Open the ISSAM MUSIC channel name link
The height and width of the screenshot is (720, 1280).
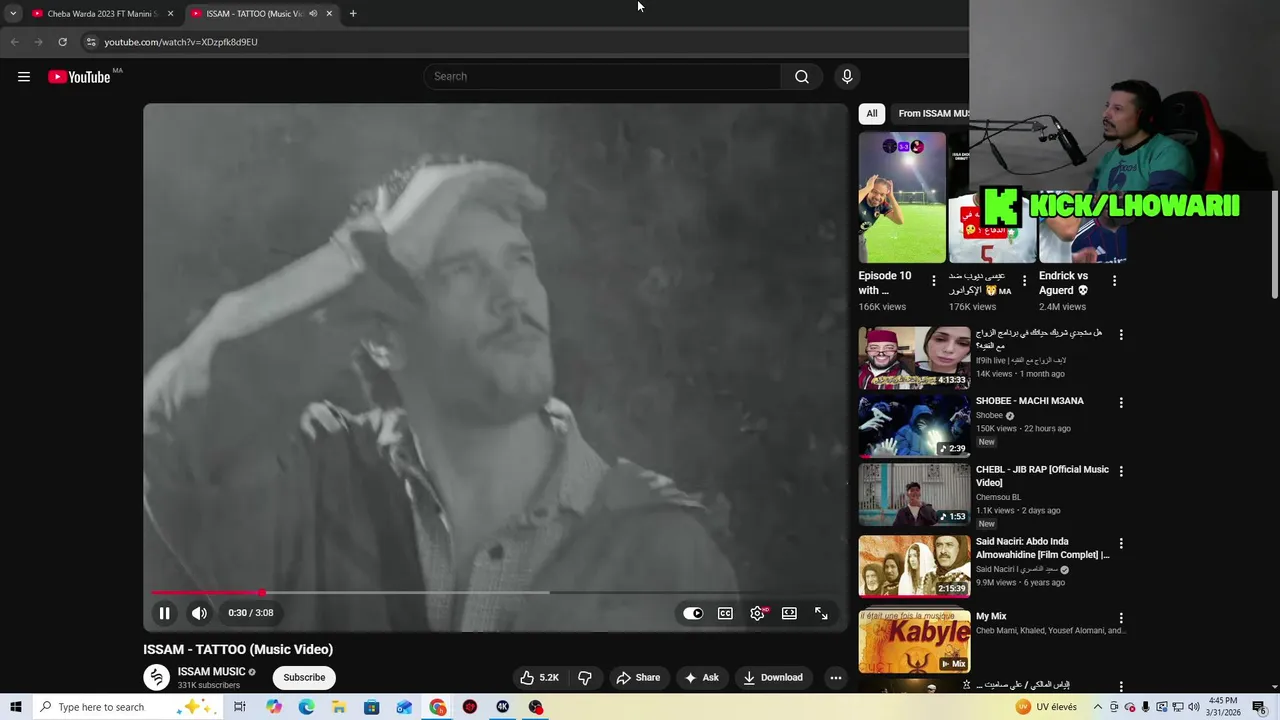(x=211, y=672)
